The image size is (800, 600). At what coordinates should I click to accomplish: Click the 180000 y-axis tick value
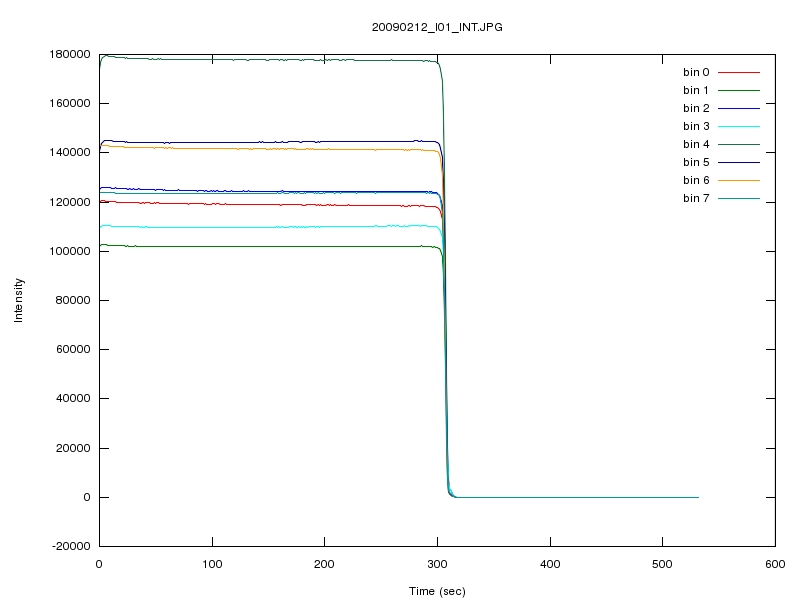click(x=70, y=54)
